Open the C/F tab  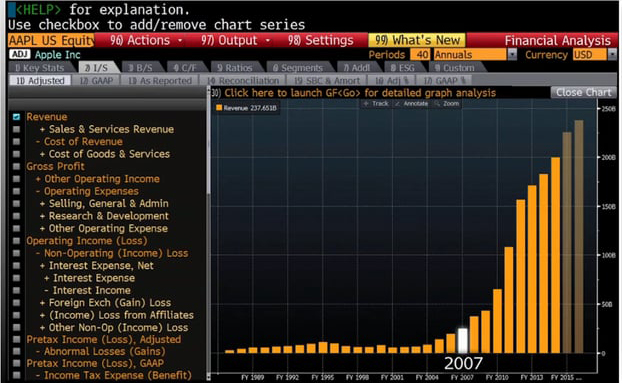pyautogui.click(x=185, y=68)
